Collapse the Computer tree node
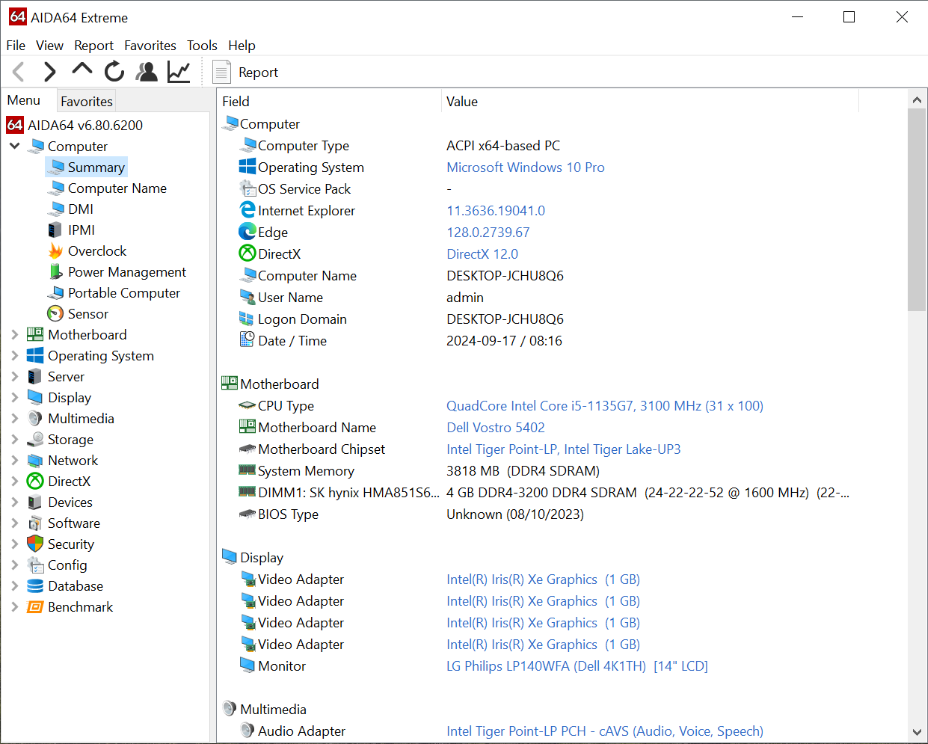This screenshot has height=744, width=928. pyautogui.click(x=15, y=146)
